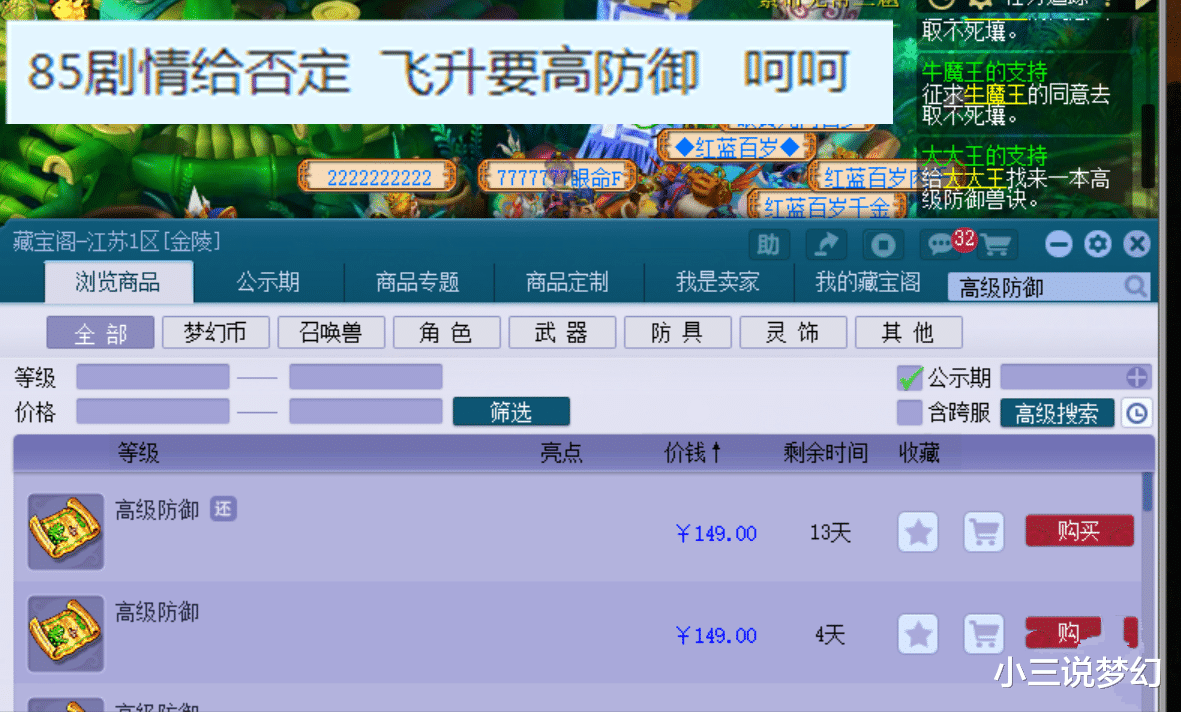Click the 牛魔王 link in quest tracker
Image resolution: width=1181 pixels, height=712 pixels.
coord(995,95)
